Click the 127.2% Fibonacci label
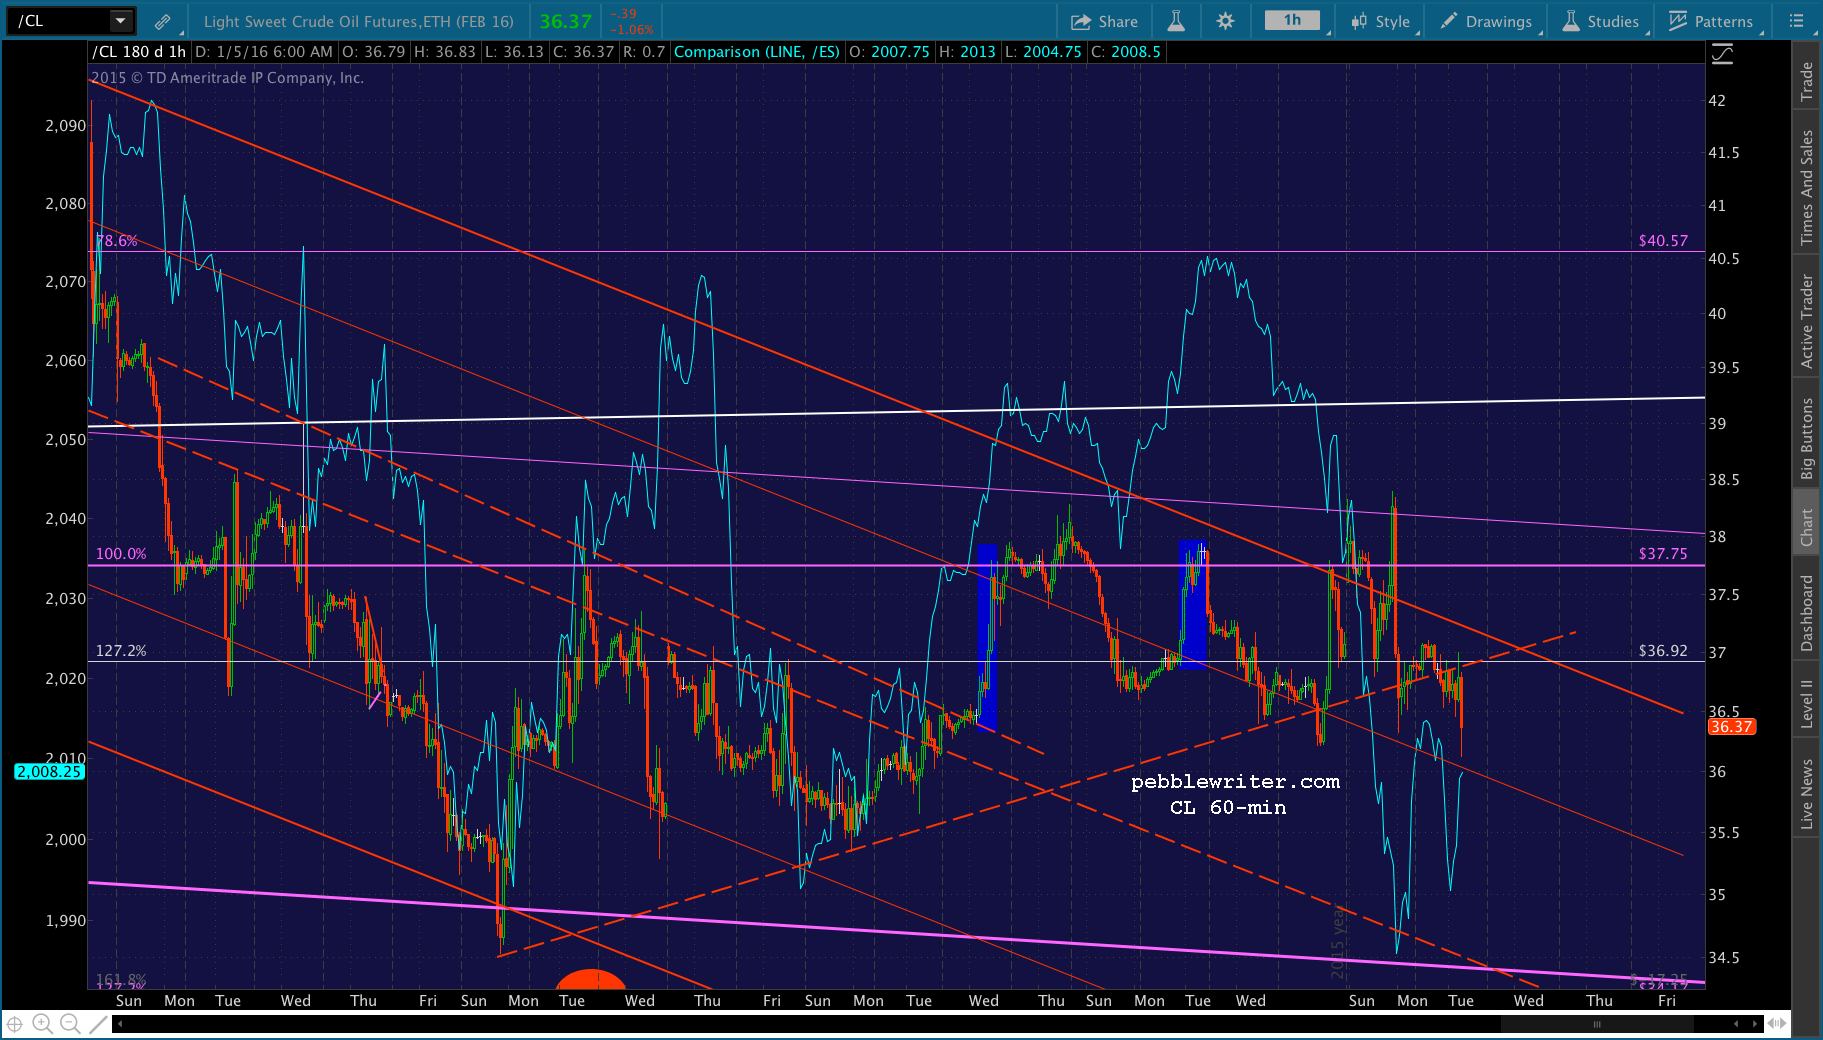The height and width of the screenshot is (1040, 1823). pos(121,651)
